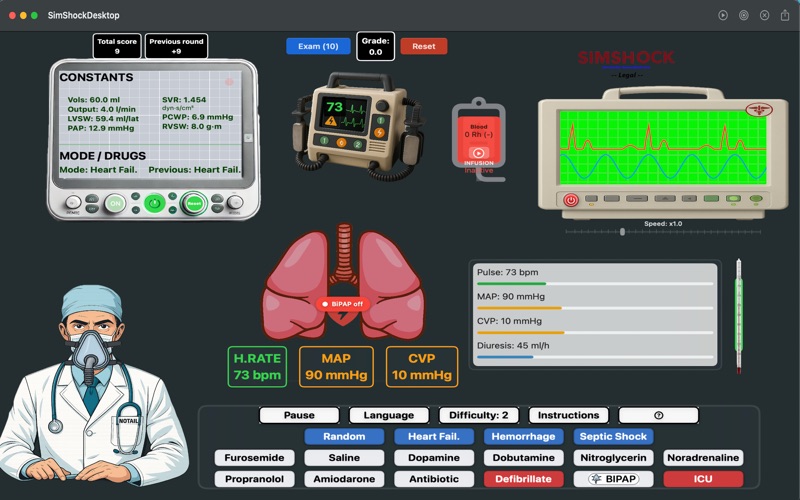
Task: Click the Pause button
Action: [299, 415]
